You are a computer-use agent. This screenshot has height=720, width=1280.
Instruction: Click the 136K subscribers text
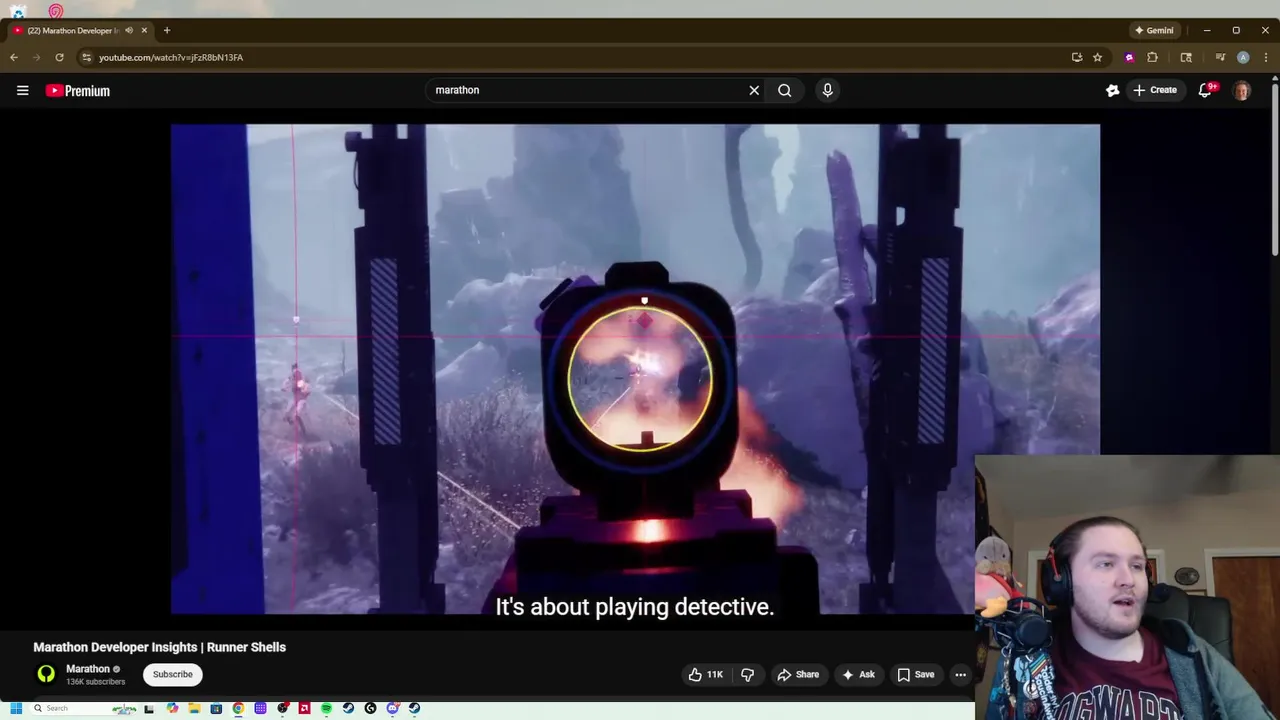[96, 682]
